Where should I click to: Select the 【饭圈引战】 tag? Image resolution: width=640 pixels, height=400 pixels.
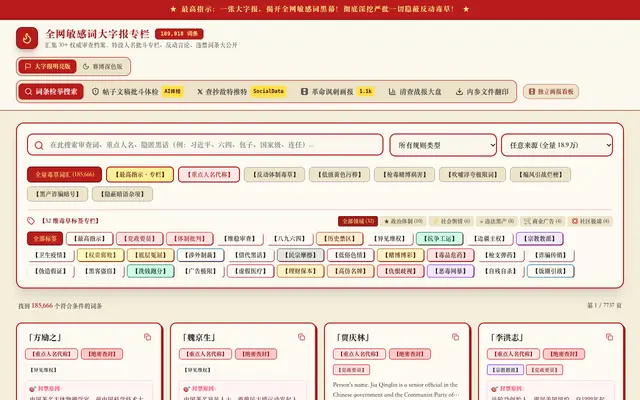point(551,271)
